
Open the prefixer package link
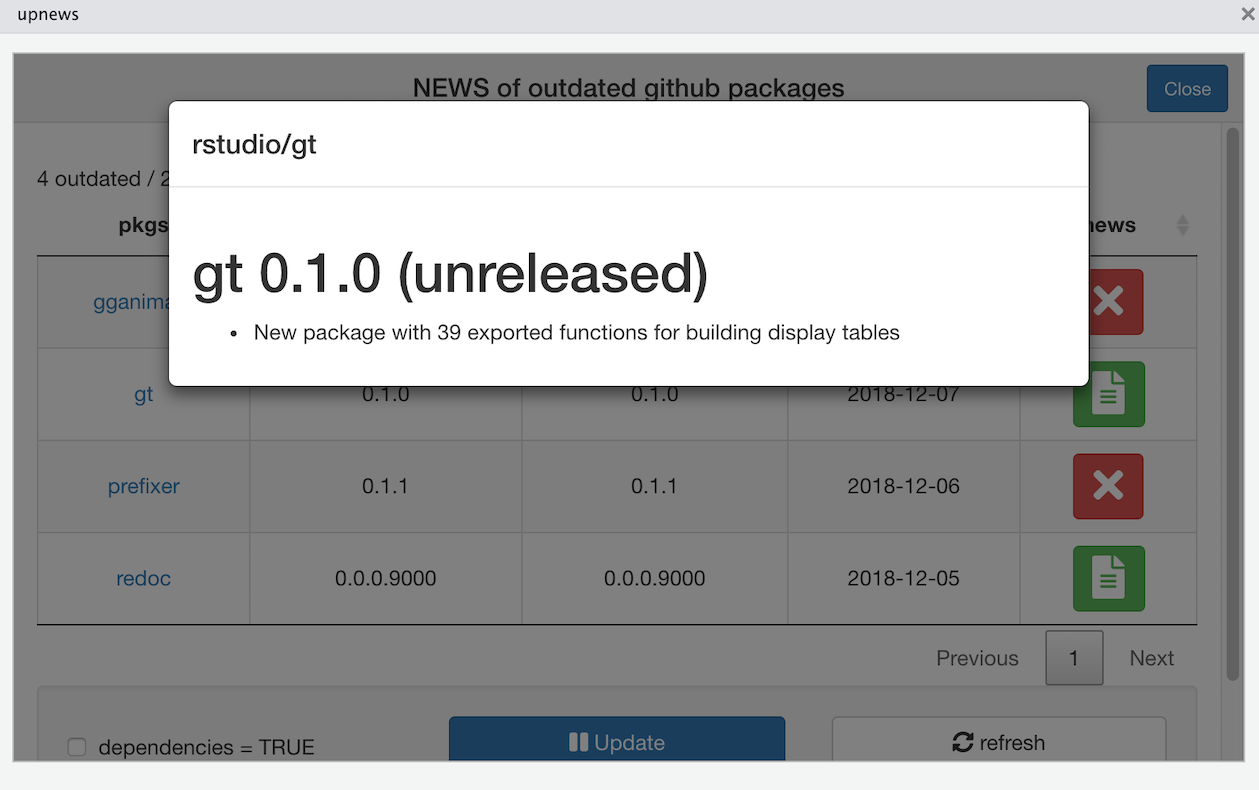pos(144,486)
